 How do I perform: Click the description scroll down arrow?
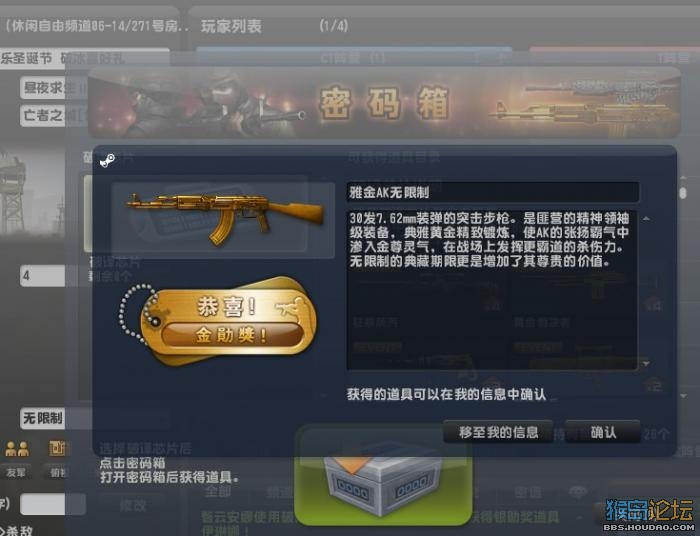(646, 364)
